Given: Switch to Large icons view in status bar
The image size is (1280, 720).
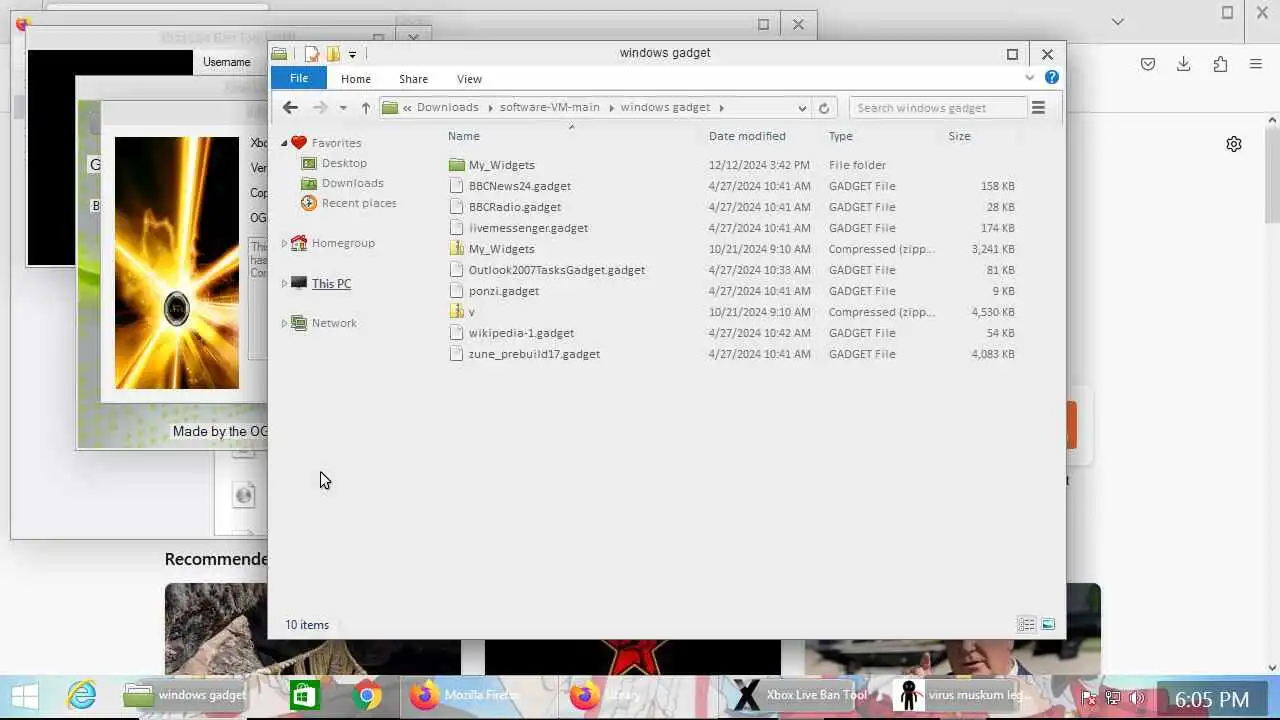Looking at the screenshot, I should [x=1048, y=625].
